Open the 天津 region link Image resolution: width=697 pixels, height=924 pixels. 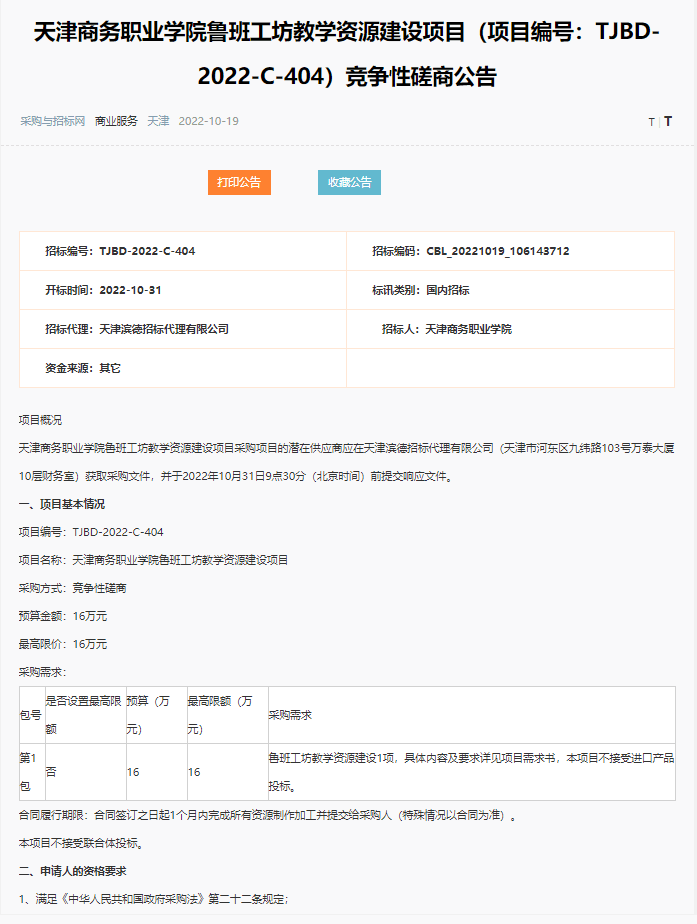pyautogui.click(x=158, y=121)
